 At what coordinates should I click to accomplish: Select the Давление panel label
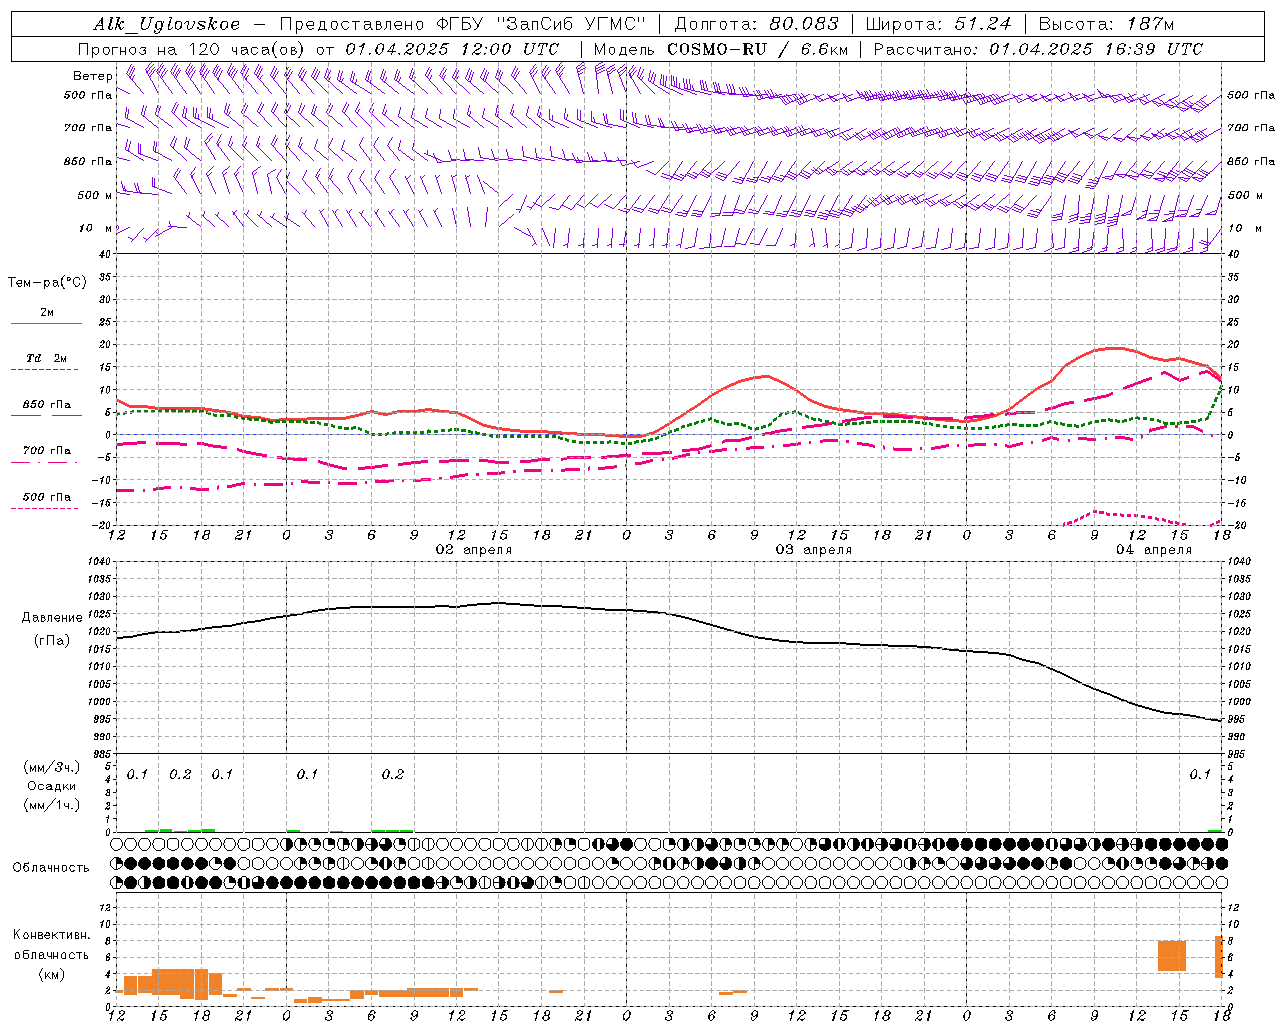[51, 618]
